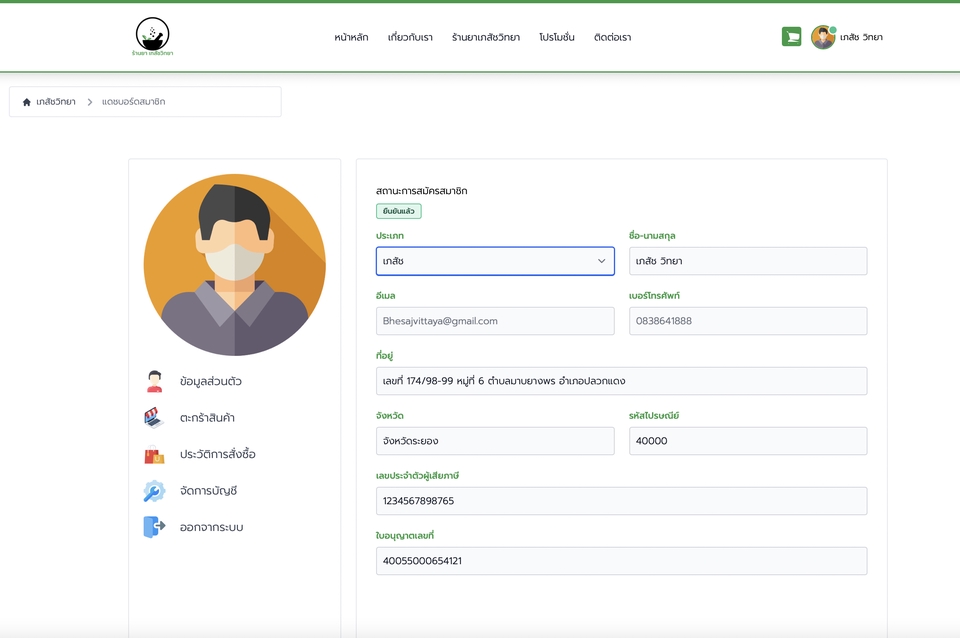Select the user avatar photo in the header
This screenshot has width=960, height=638.
pyautogui.click(x=822, y=37)
